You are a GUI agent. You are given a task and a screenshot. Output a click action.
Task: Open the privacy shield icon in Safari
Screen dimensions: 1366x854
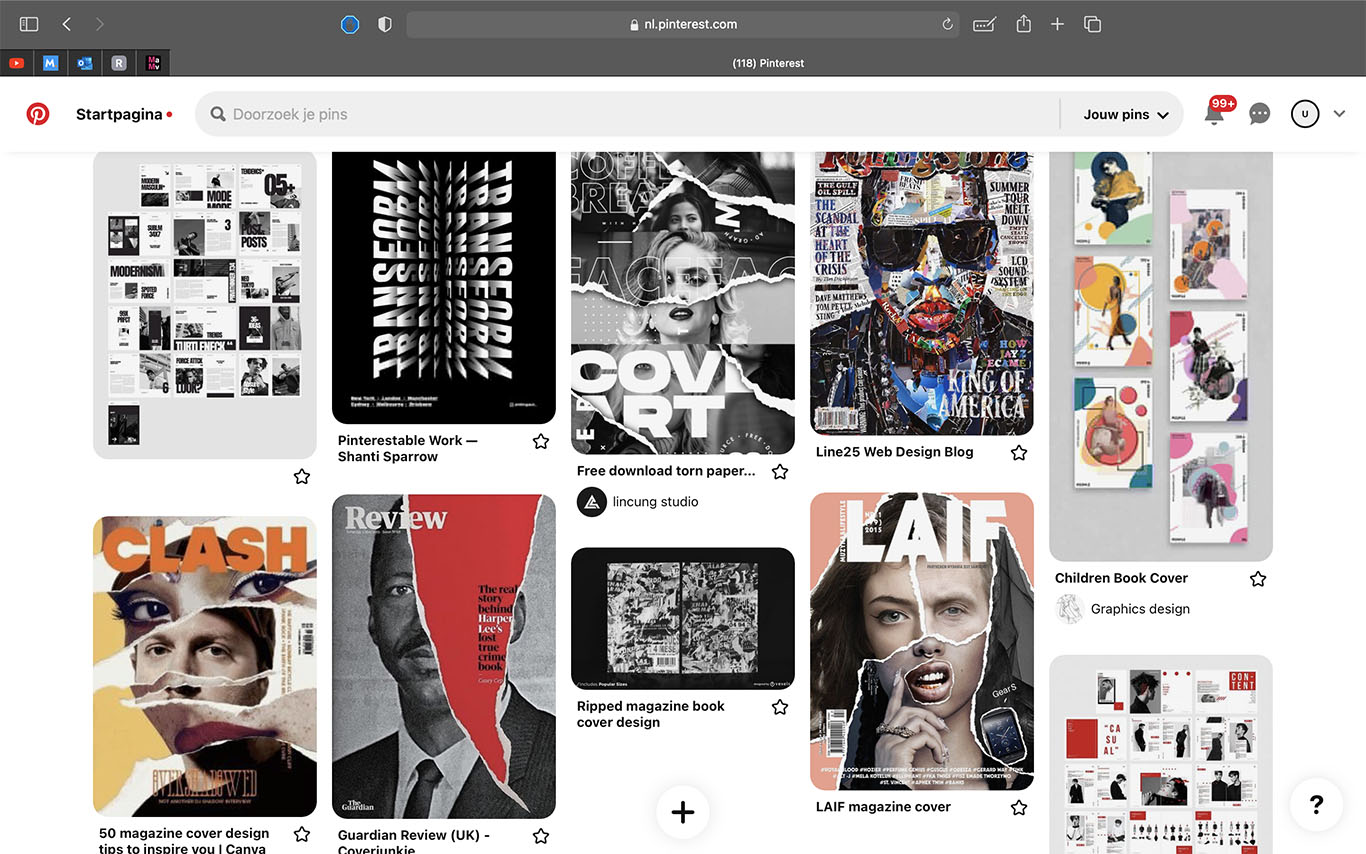point(385,24)
